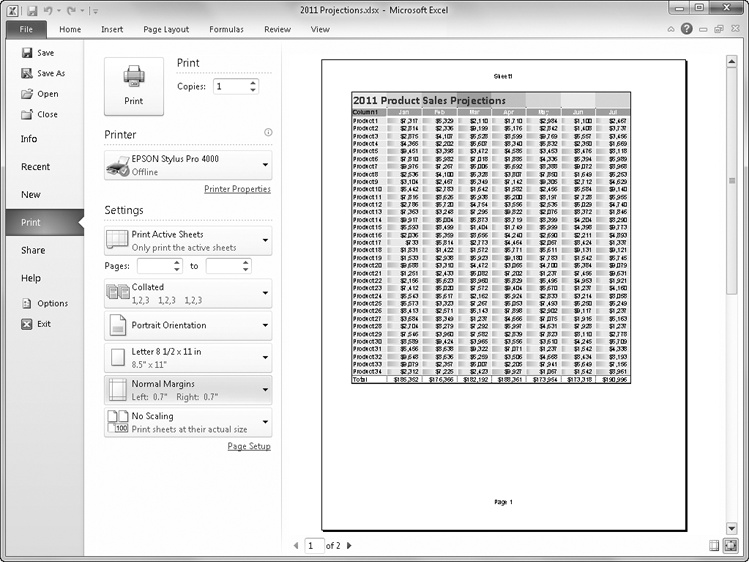Click the Save As icon
The width and height of the screenshot is (749, 562).
pos(27,73)
